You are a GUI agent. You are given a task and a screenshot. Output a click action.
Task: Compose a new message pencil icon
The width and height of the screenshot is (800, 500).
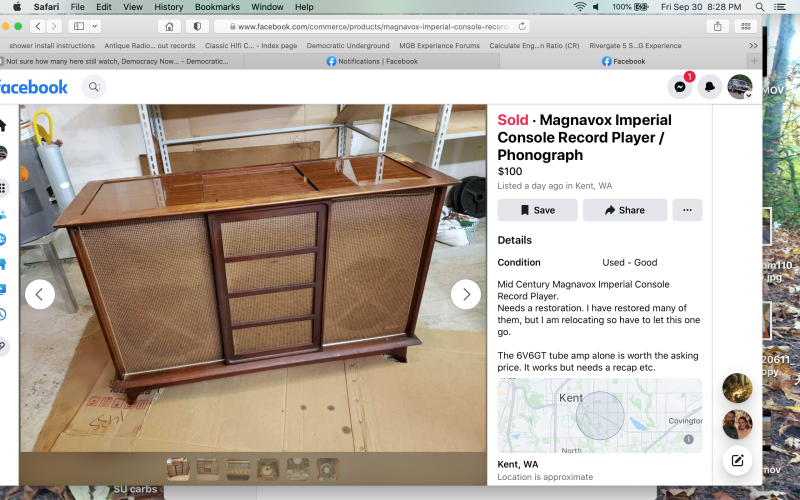[737, 461]
